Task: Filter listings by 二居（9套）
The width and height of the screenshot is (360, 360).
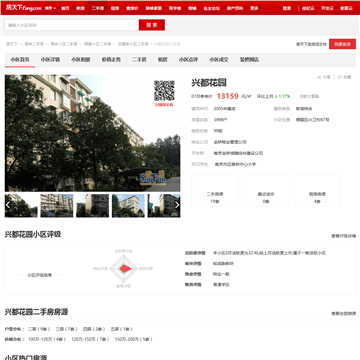Action: coord(39,329)
